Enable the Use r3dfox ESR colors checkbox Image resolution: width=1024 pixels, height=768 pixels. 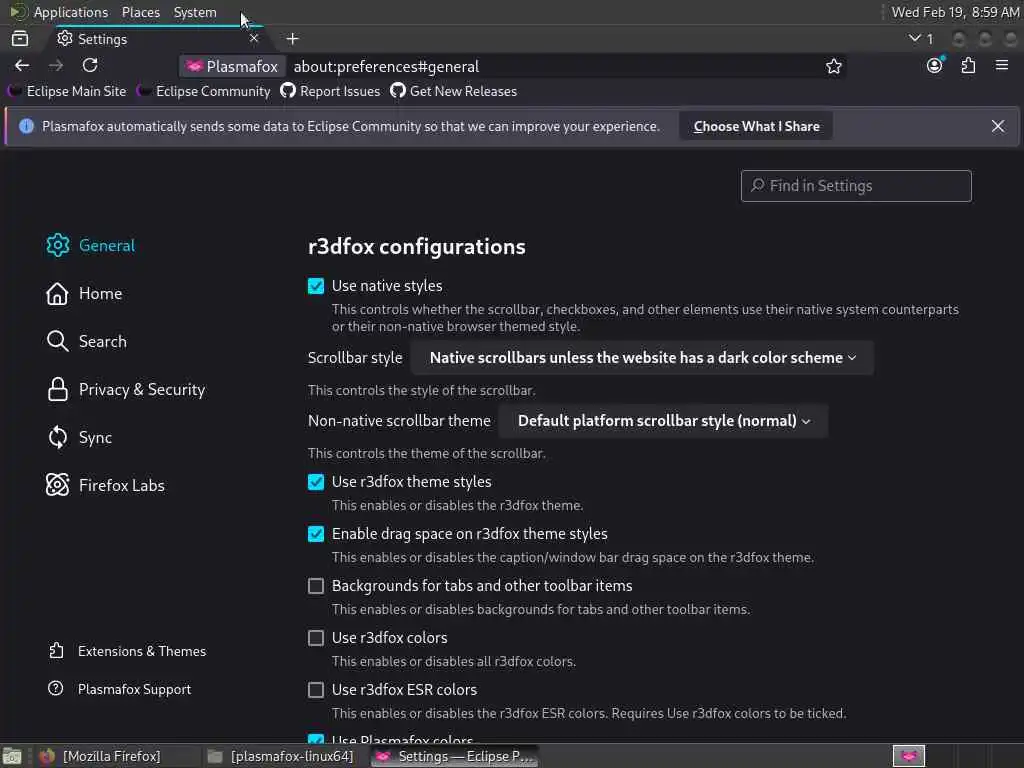point(316,690)
